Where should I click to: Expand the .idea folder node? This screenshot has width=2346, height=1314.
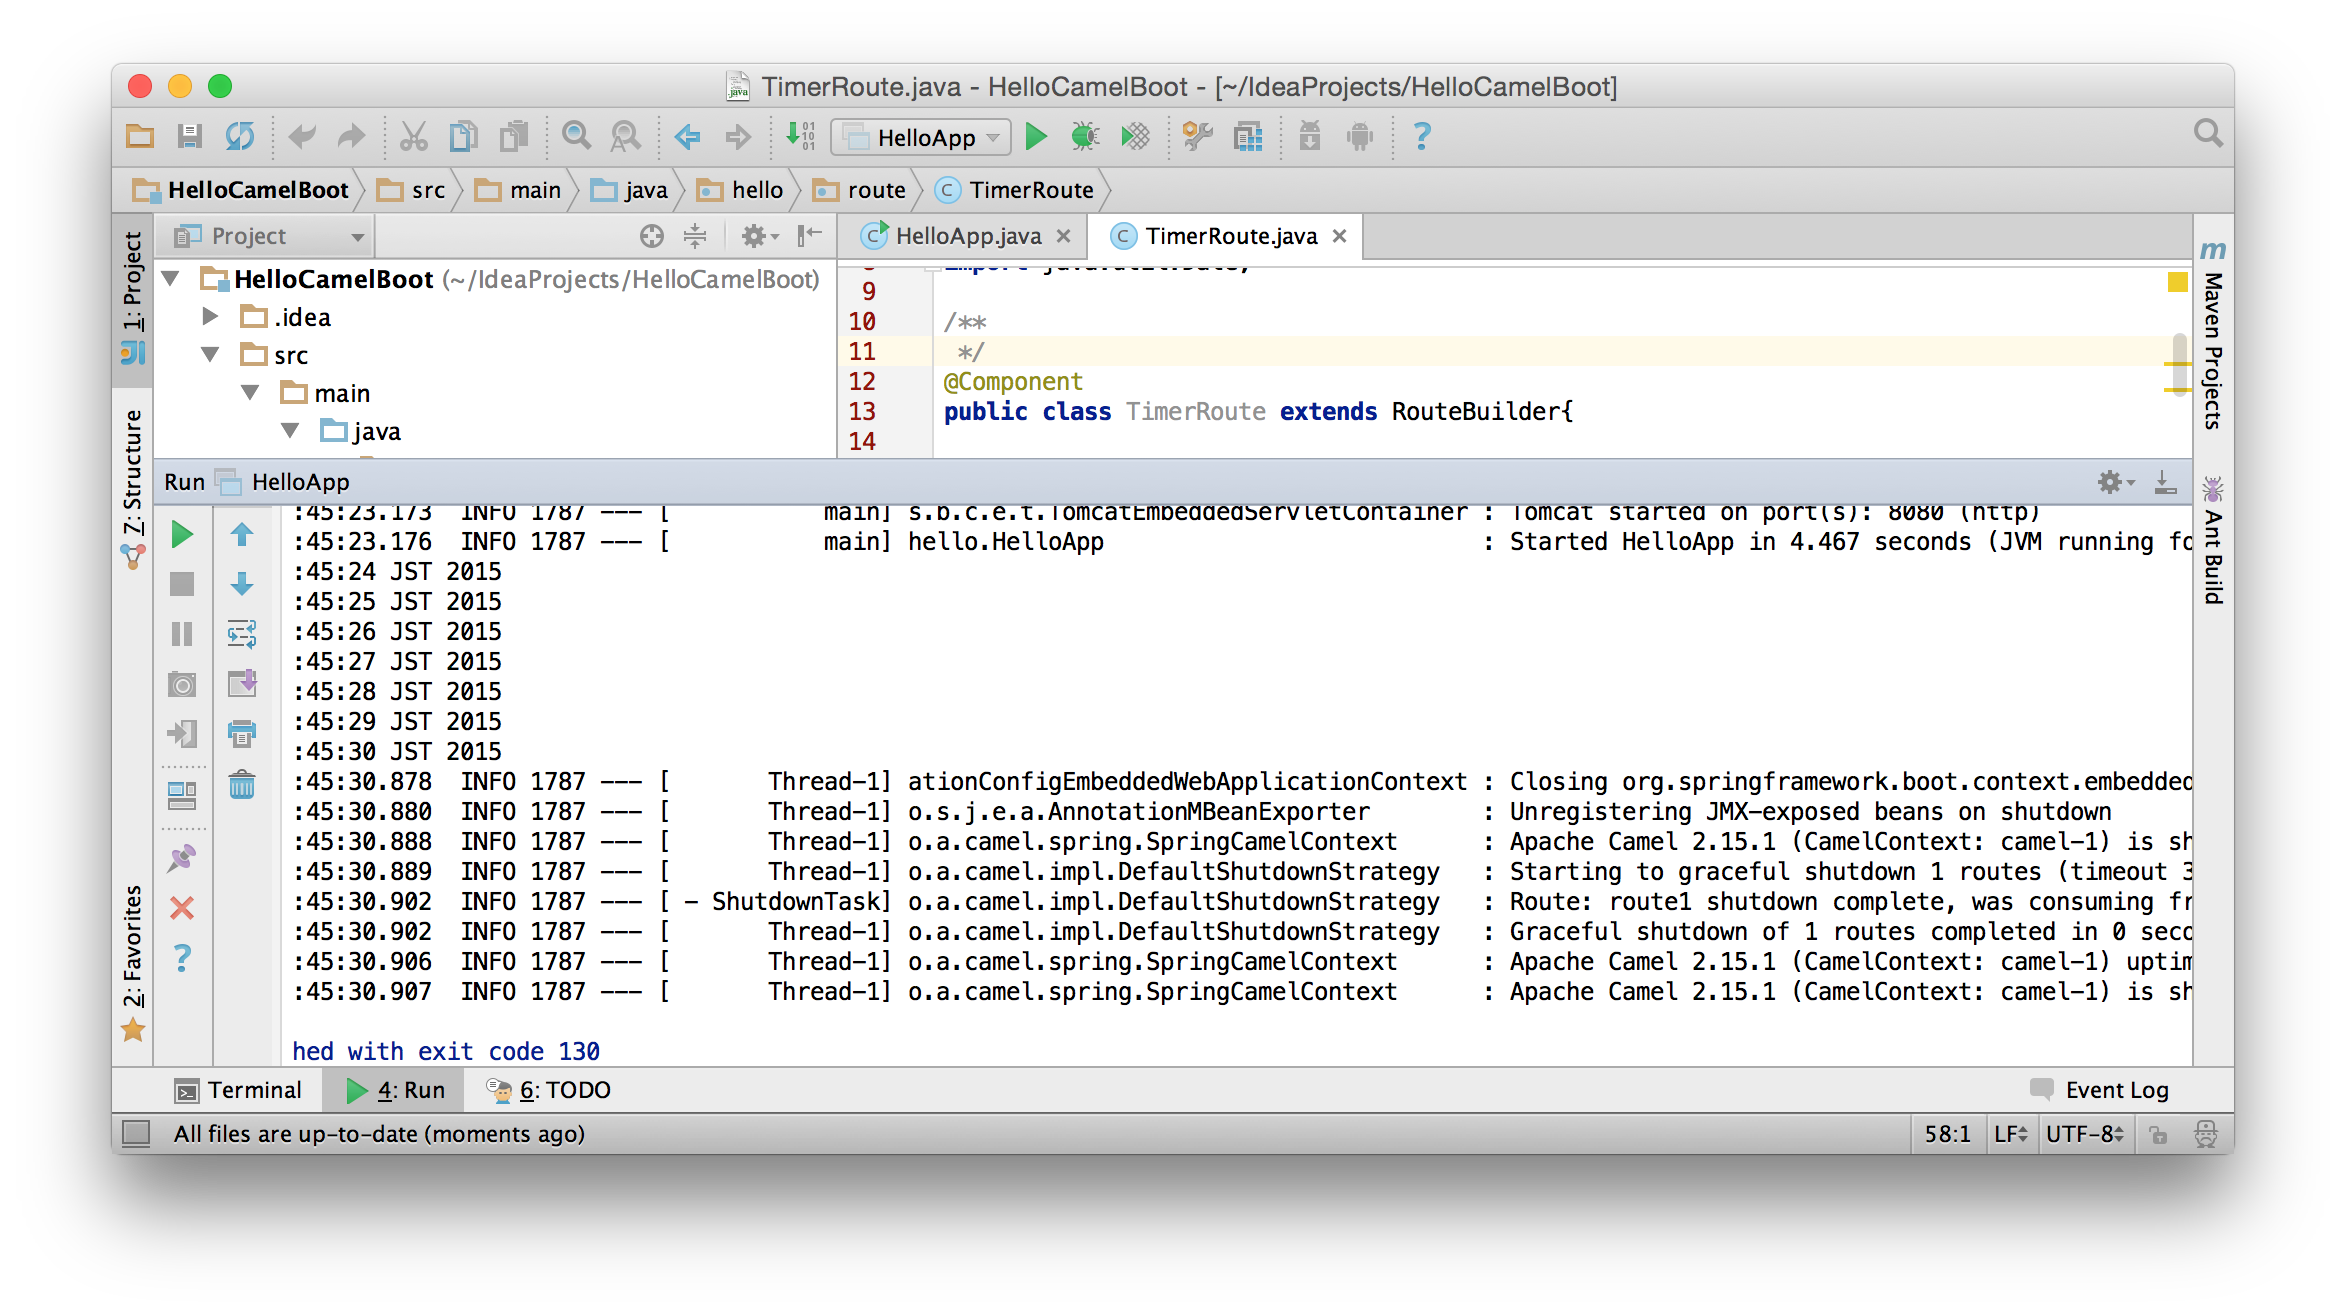click(210, 317)
